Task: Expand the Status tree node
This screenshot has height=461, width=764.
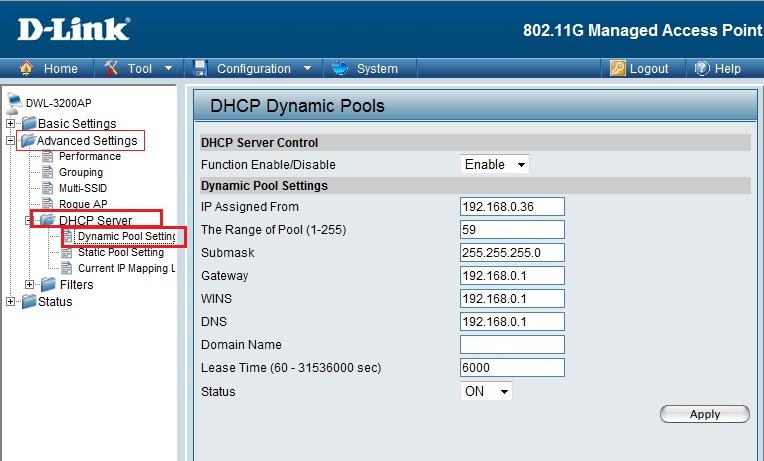Action: [x=10, y=302]
